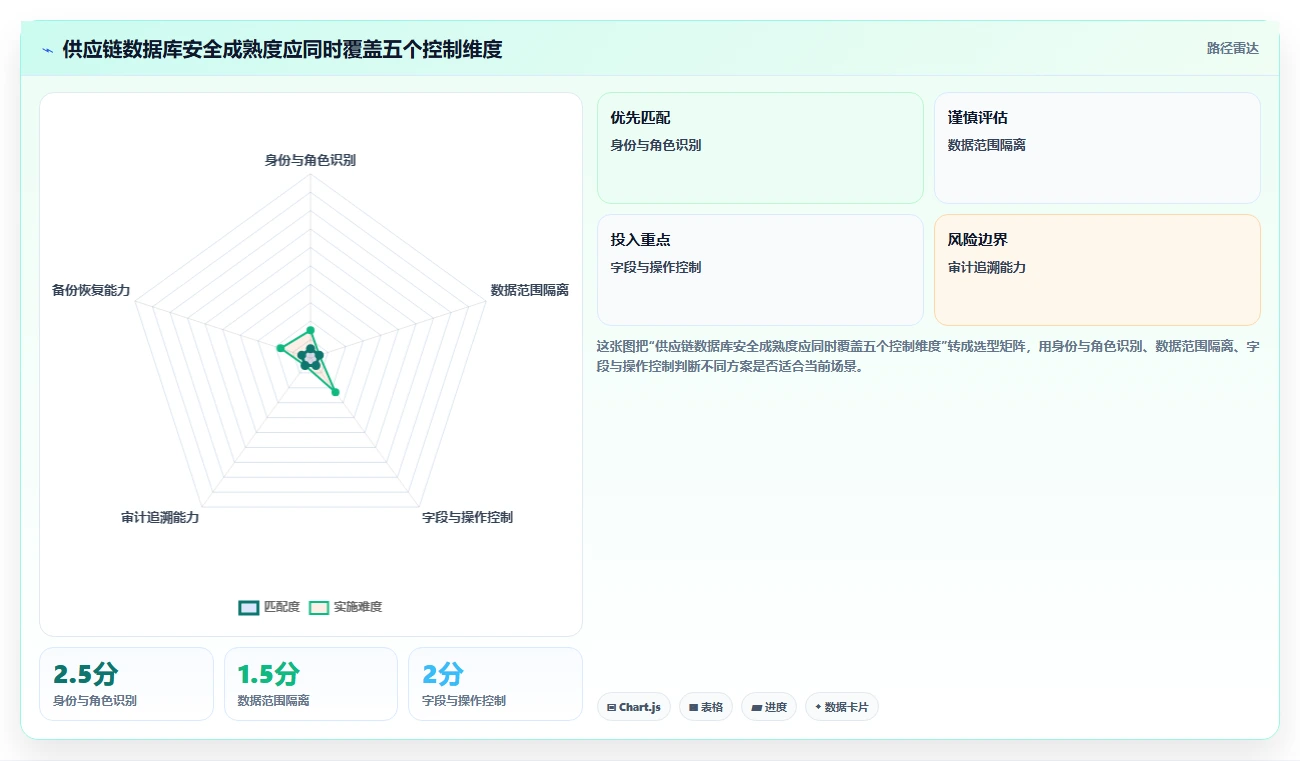Select the 表格 tag
This screenshot has width=1300, height=761.
706,707
